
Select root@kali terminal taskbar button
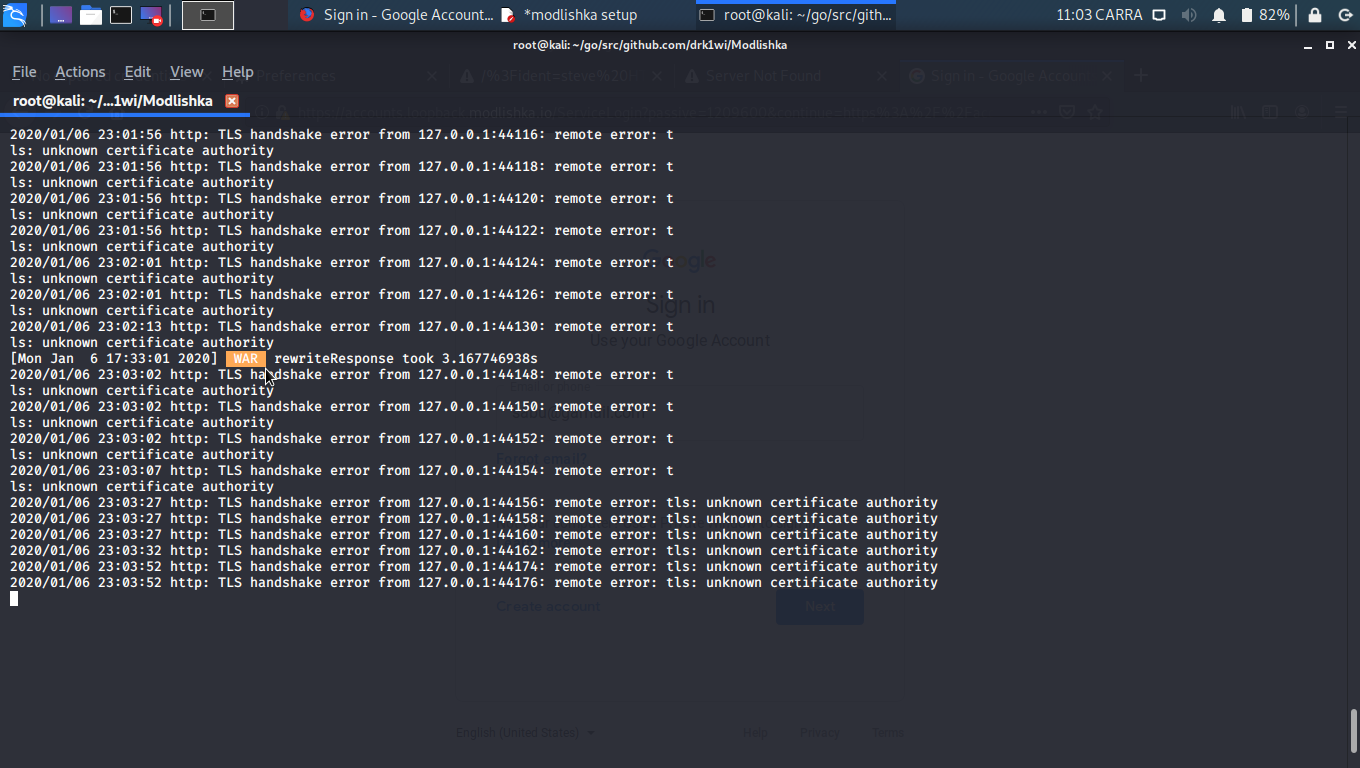pos(796,15)
